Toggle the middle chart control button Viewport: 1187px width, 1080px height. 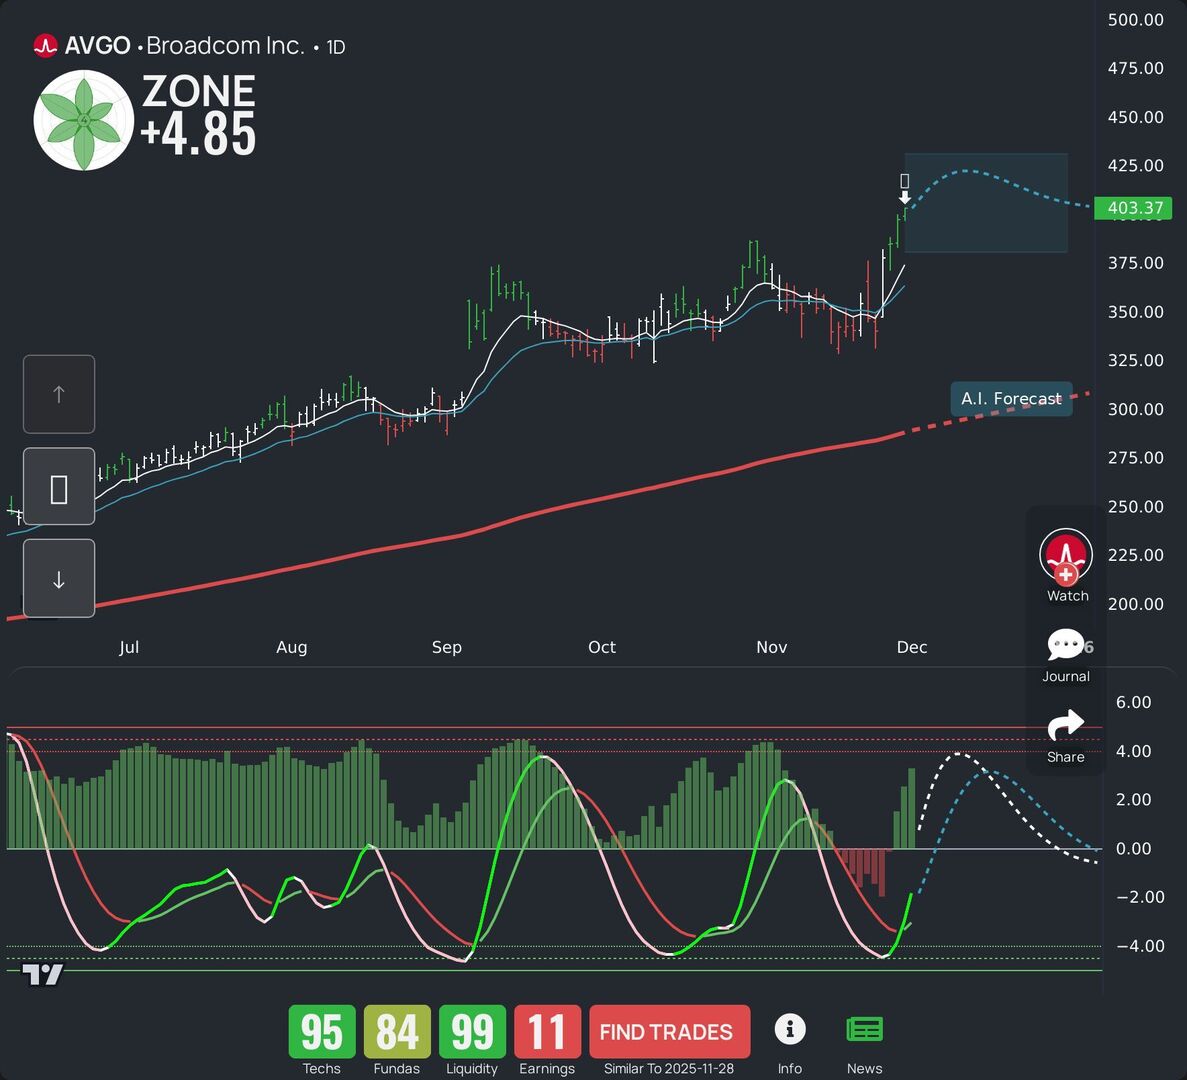pyautogui.click(x=58, y=487)
